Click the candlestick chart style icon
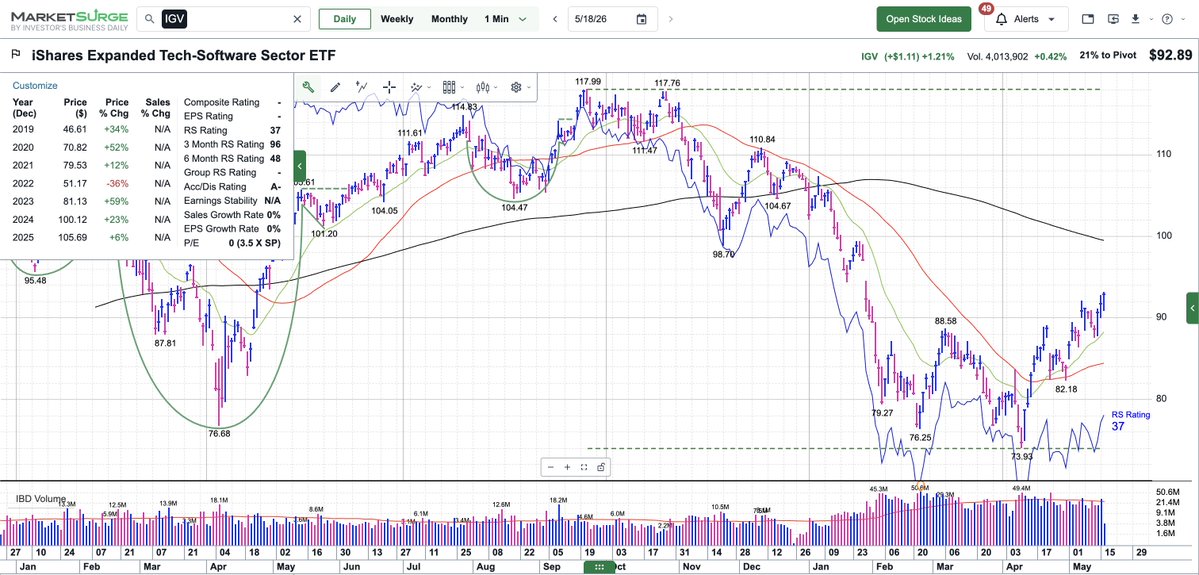 pyautogui.click(x=482, y=87)
